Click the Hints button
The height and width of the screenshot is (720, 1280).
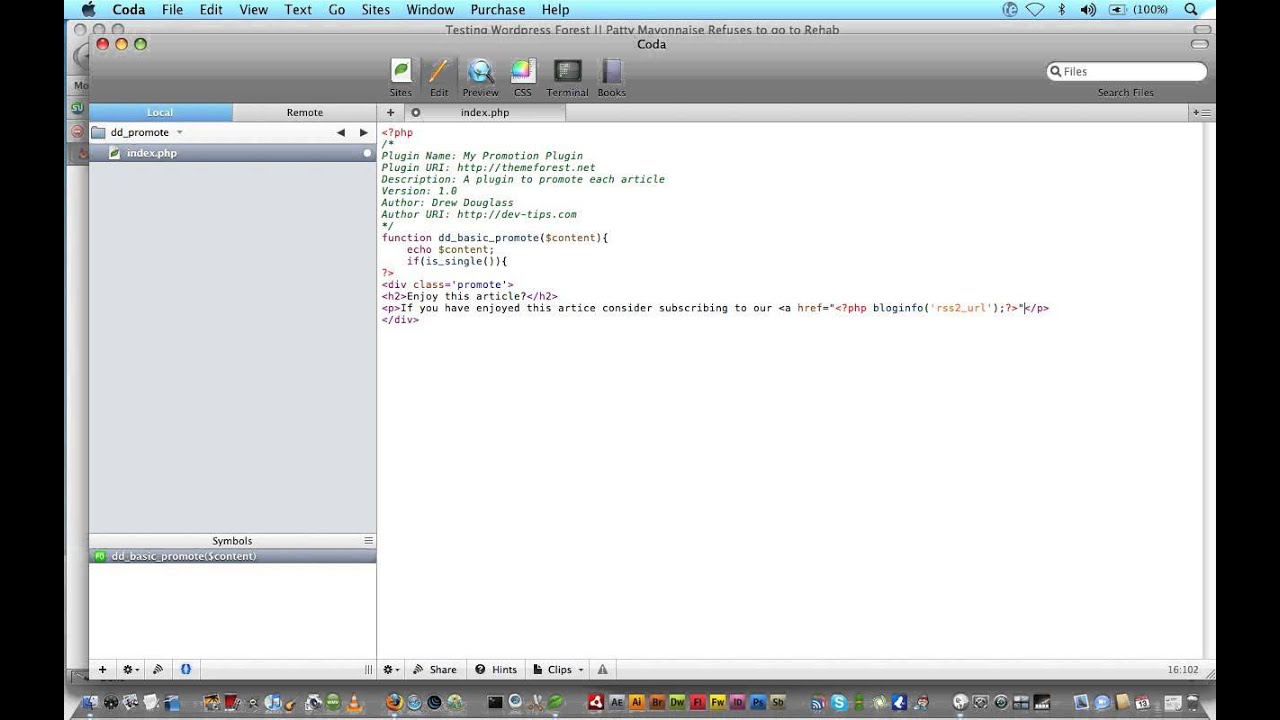click(x=496, y=669)
